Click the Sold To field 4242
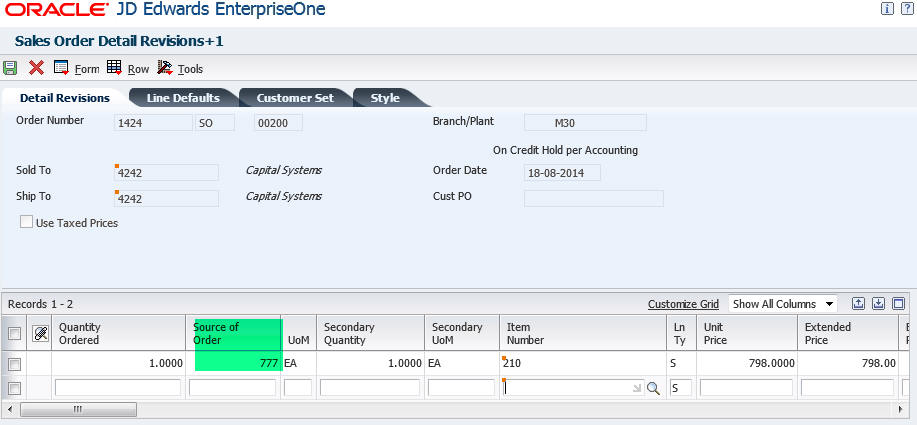 (x=166, y=172)
